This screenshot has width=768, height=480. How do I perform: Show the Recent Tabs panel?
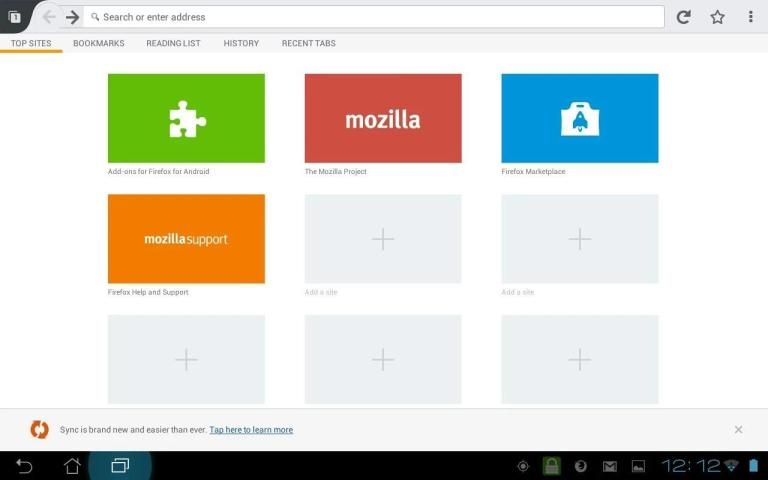(308, 43)
